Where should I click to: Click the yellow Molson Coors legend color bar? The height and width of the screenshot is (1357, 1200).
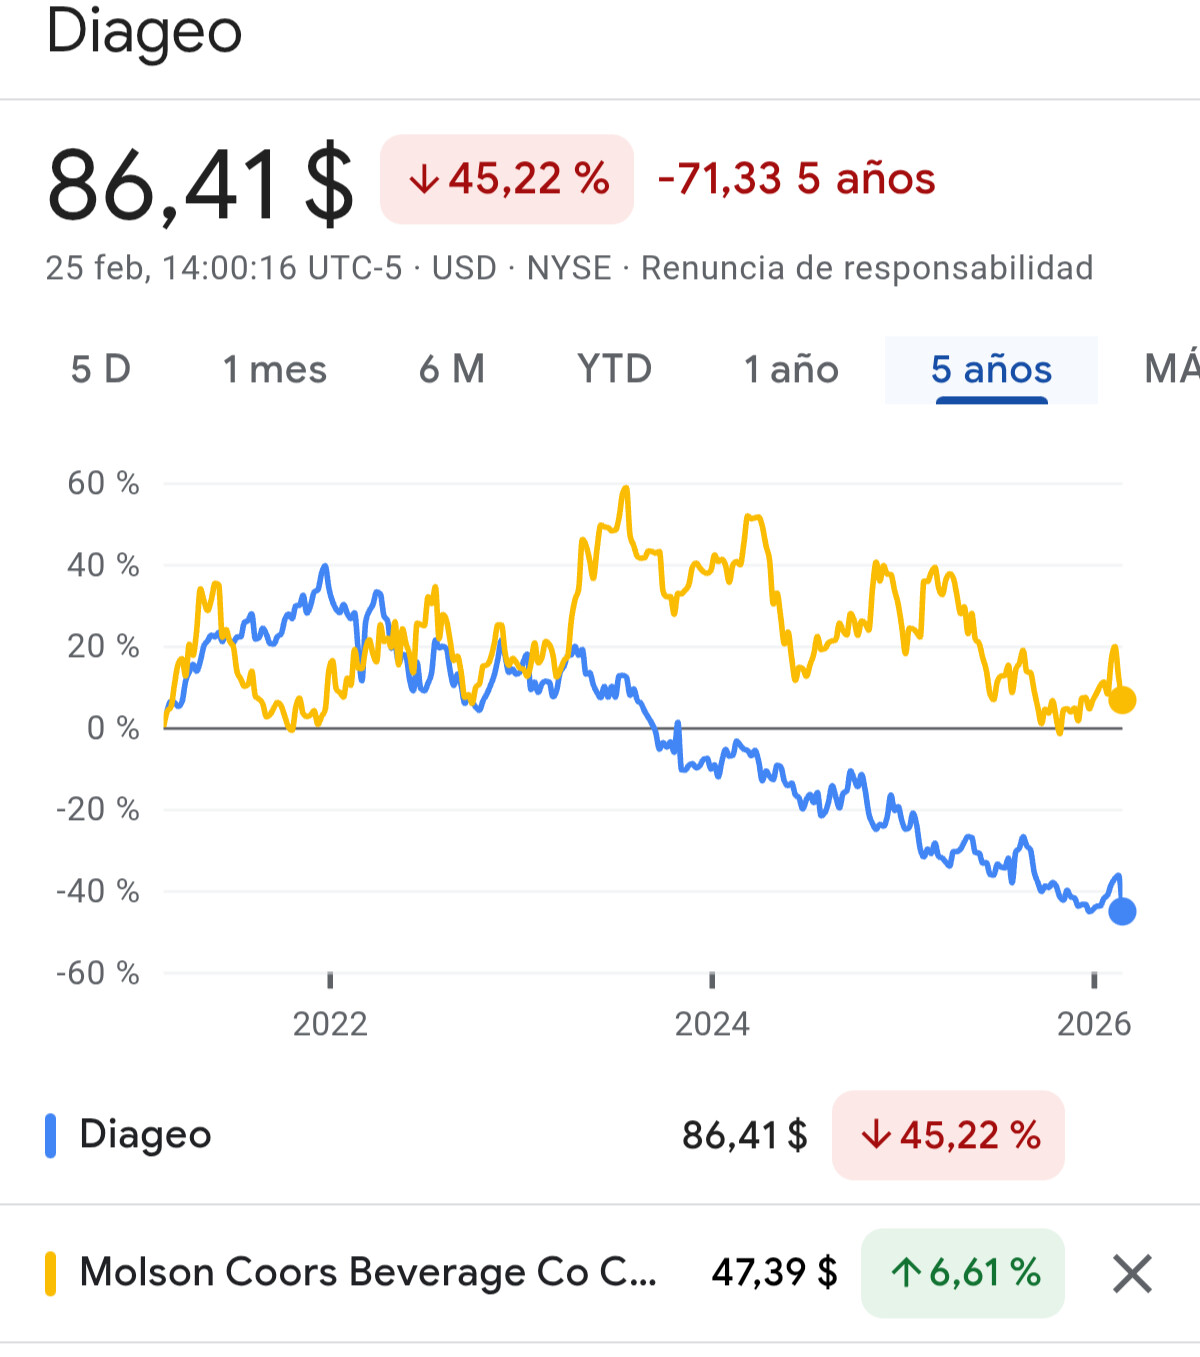point(51,1274)
